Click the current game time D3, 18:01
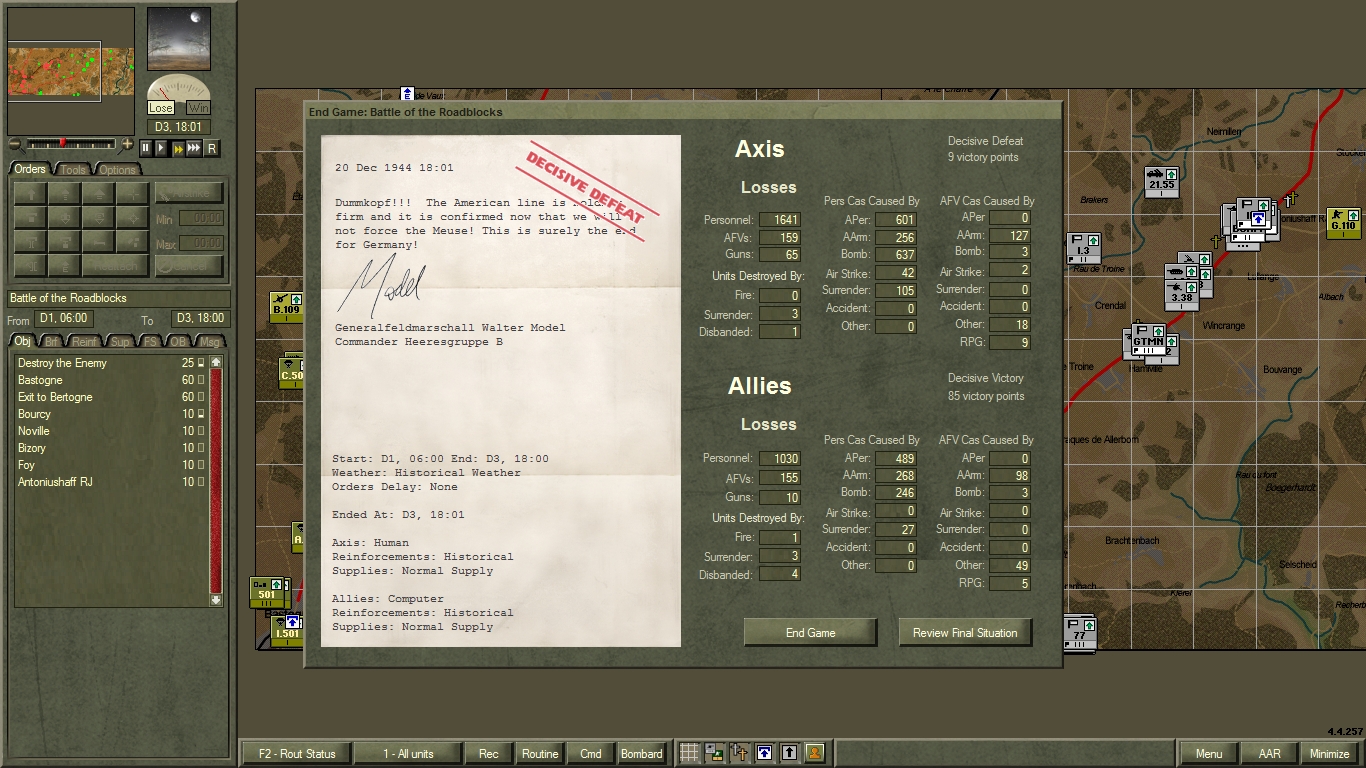 pyautogui.click(x=180, y=127)
